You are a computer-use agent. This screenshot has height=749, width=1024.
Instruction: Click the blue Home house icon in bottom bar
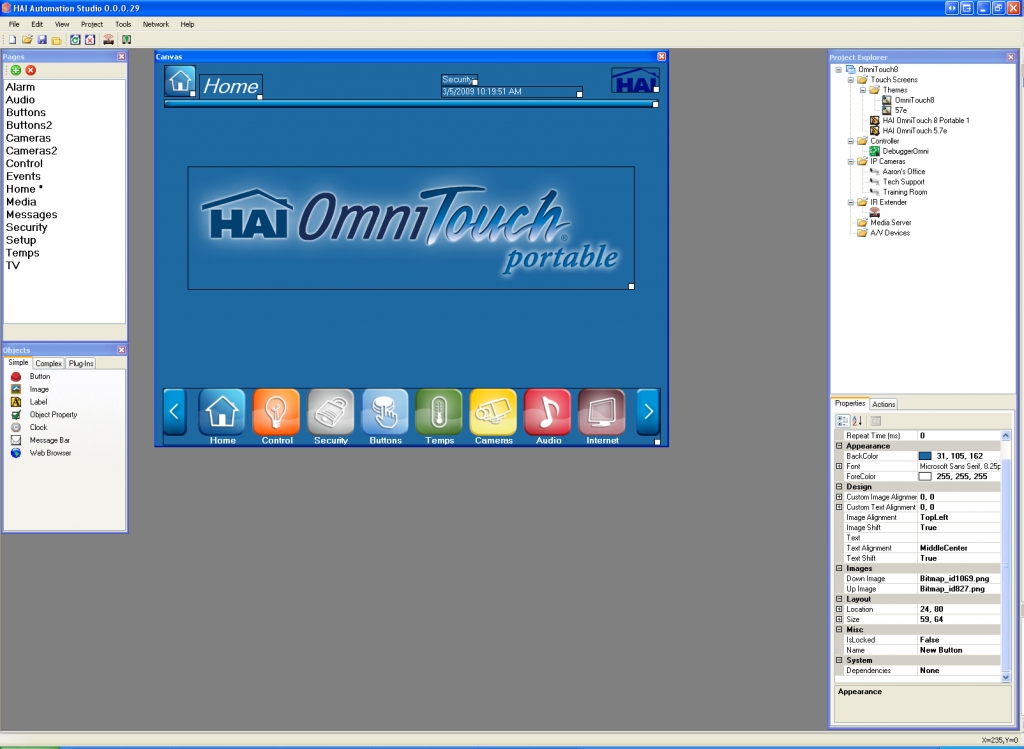pos(222,412)
